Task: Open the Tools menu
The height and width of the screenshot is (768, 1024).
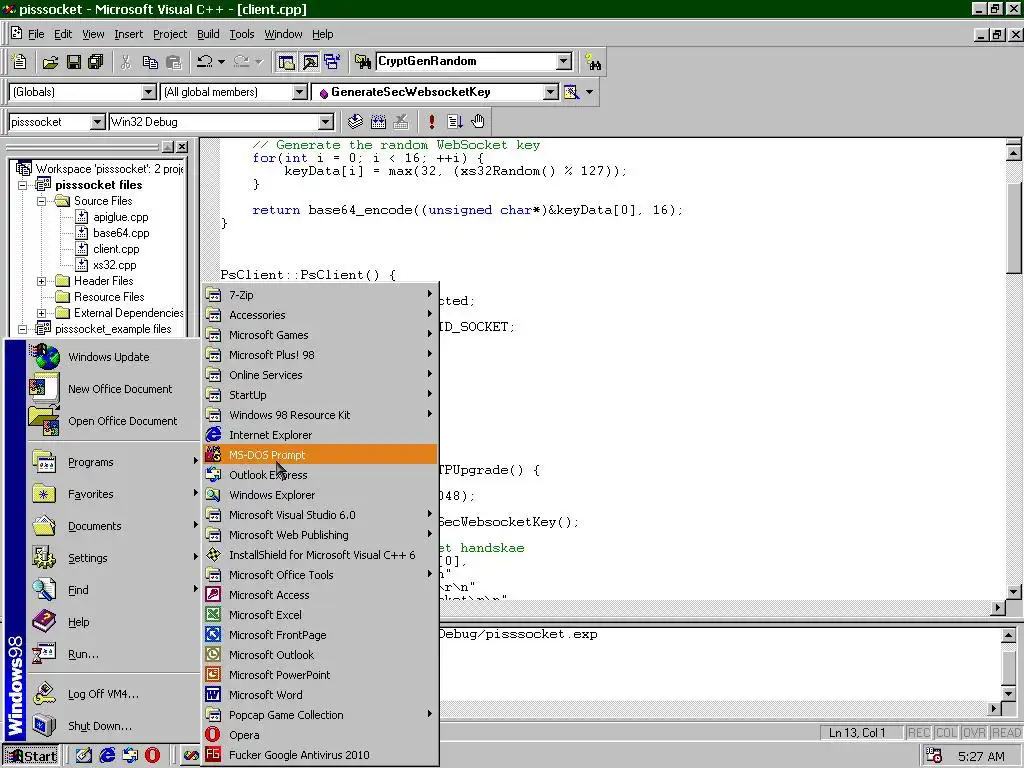Action: click(242, 34)
